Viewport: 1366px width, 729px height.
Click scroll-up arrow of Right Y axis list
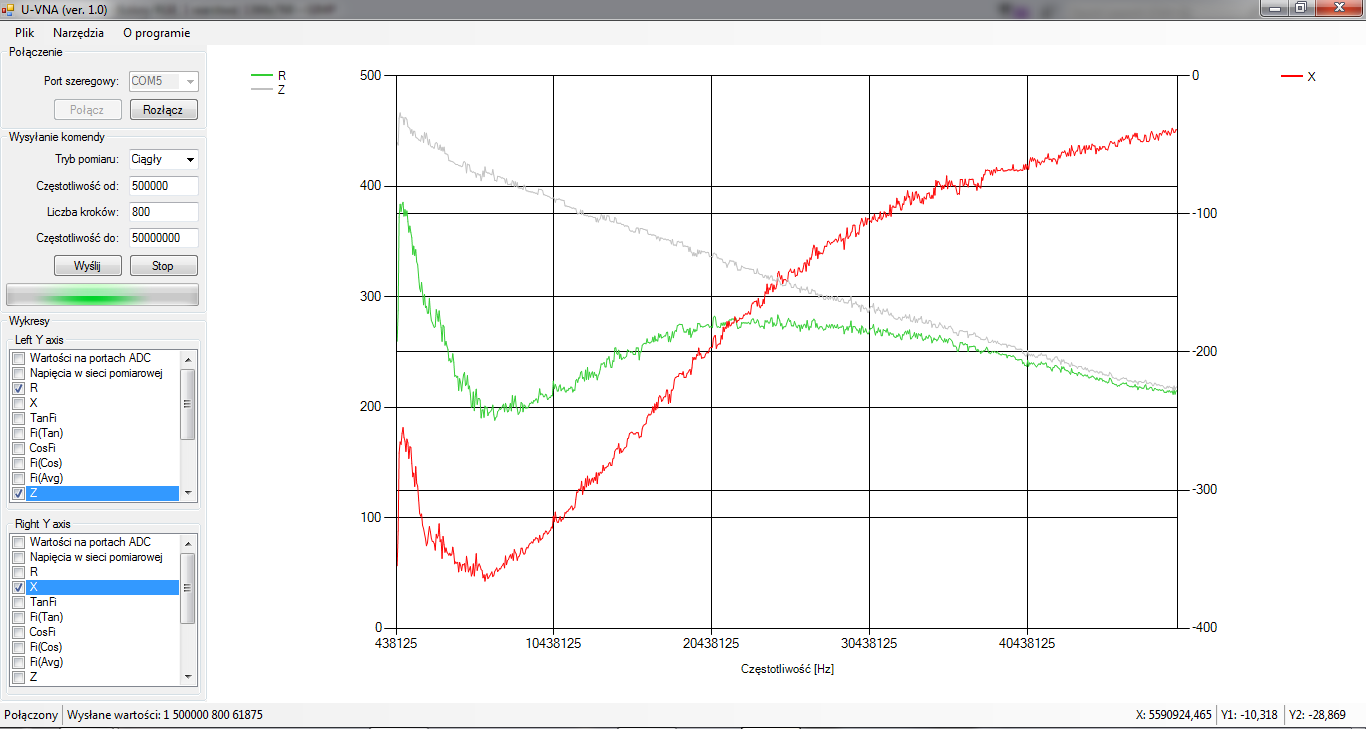(x=187, y=542)
